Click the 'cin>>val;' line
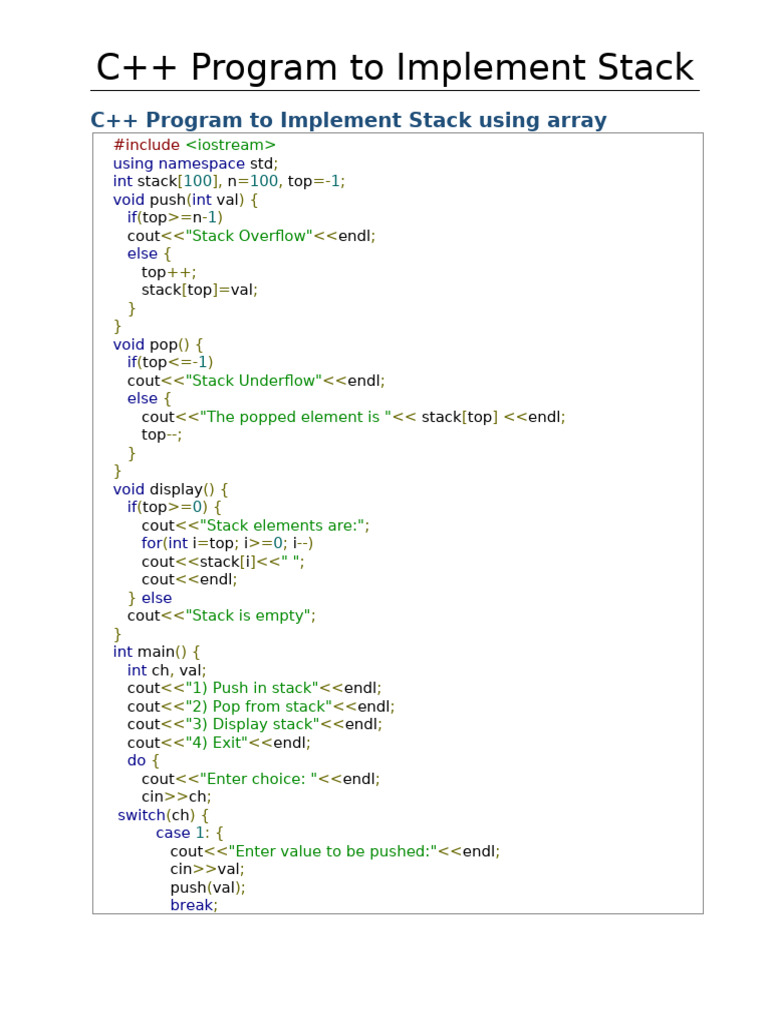768x1024 pixels. [x=207, y=869]
